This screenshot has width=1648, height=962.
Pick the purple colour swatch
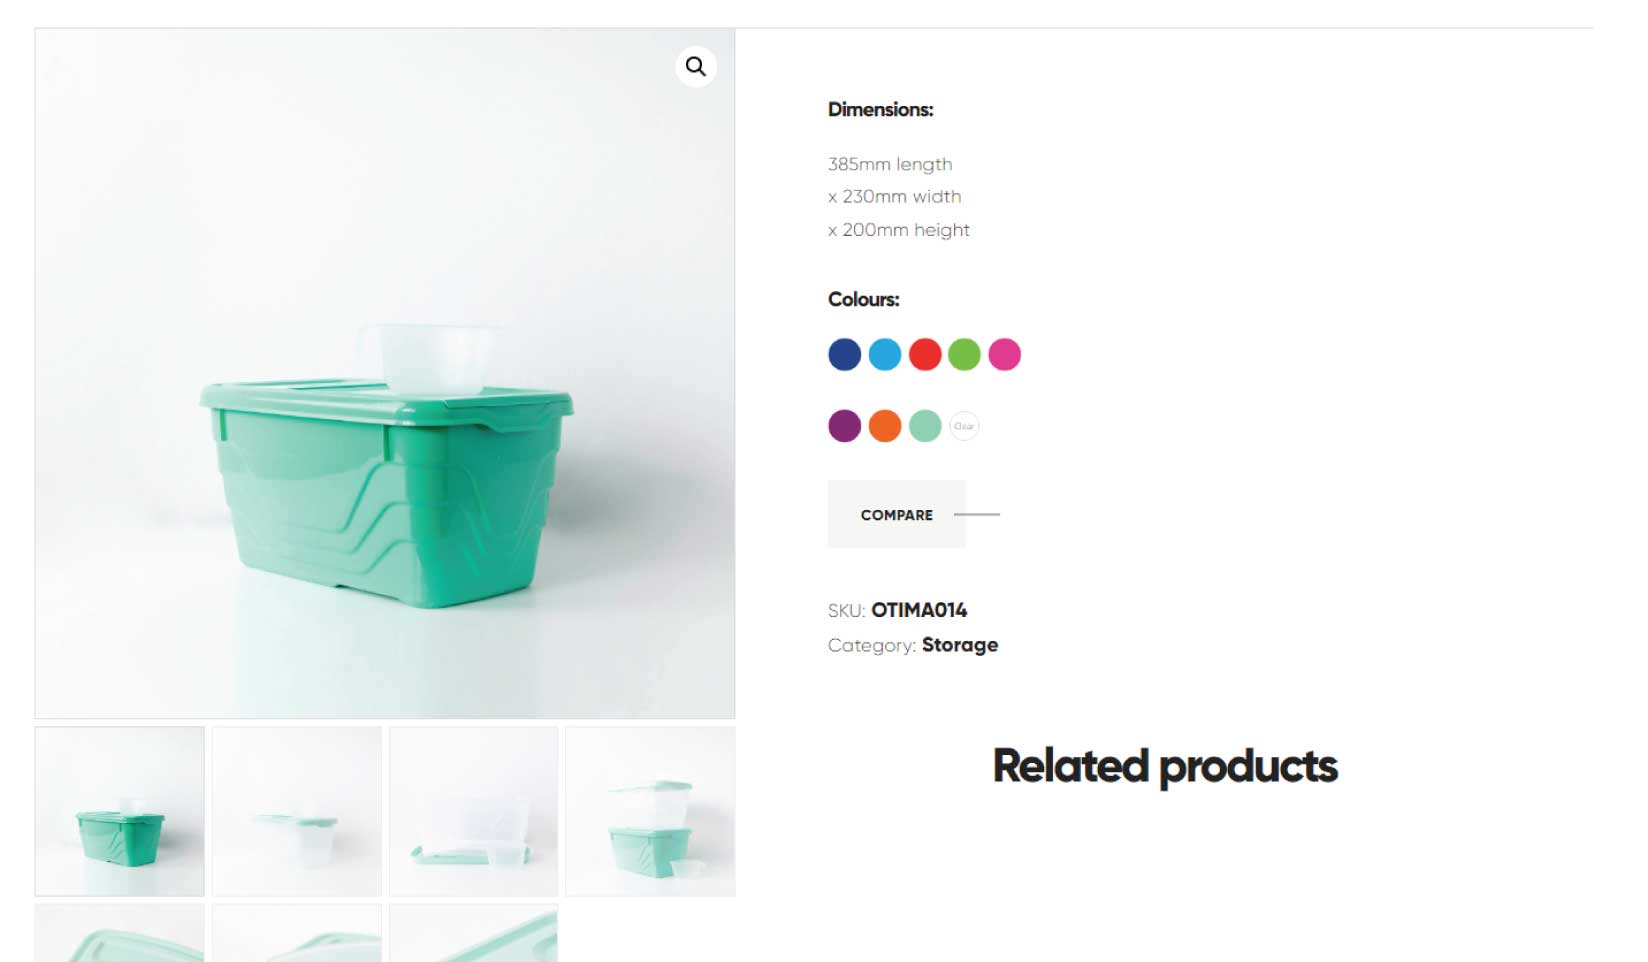pyautogui.click(x=844, y=426)
